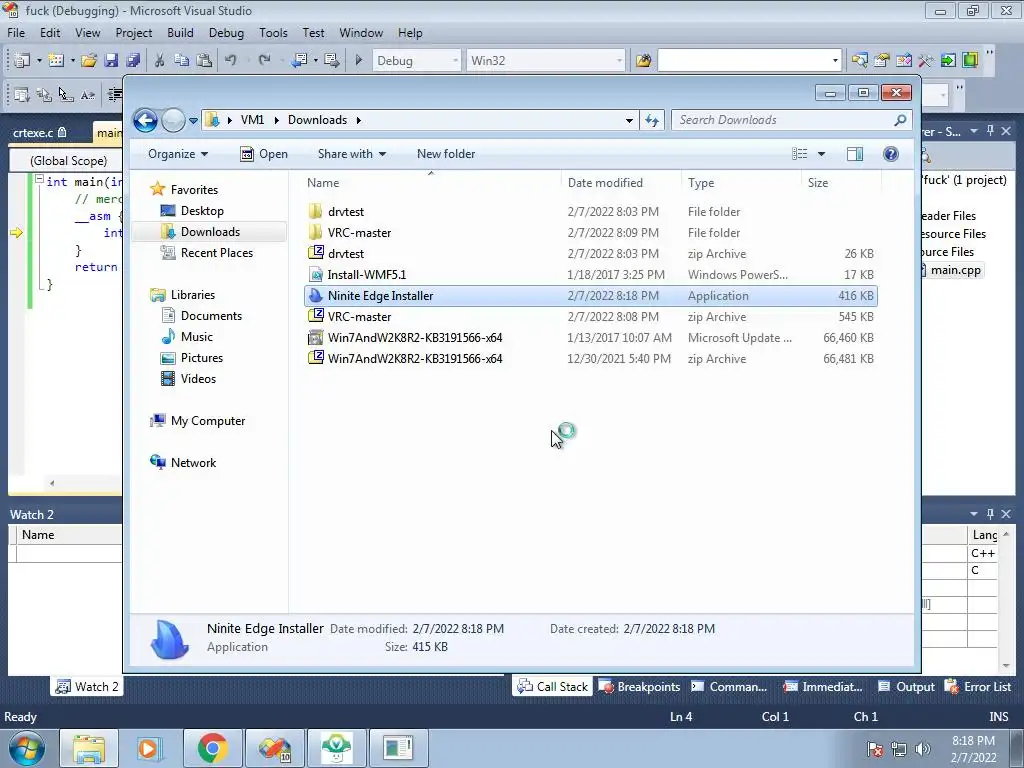Open Win32 platform combo box
Viewport: 1024px width, 768px height.
tap(545, 61)
